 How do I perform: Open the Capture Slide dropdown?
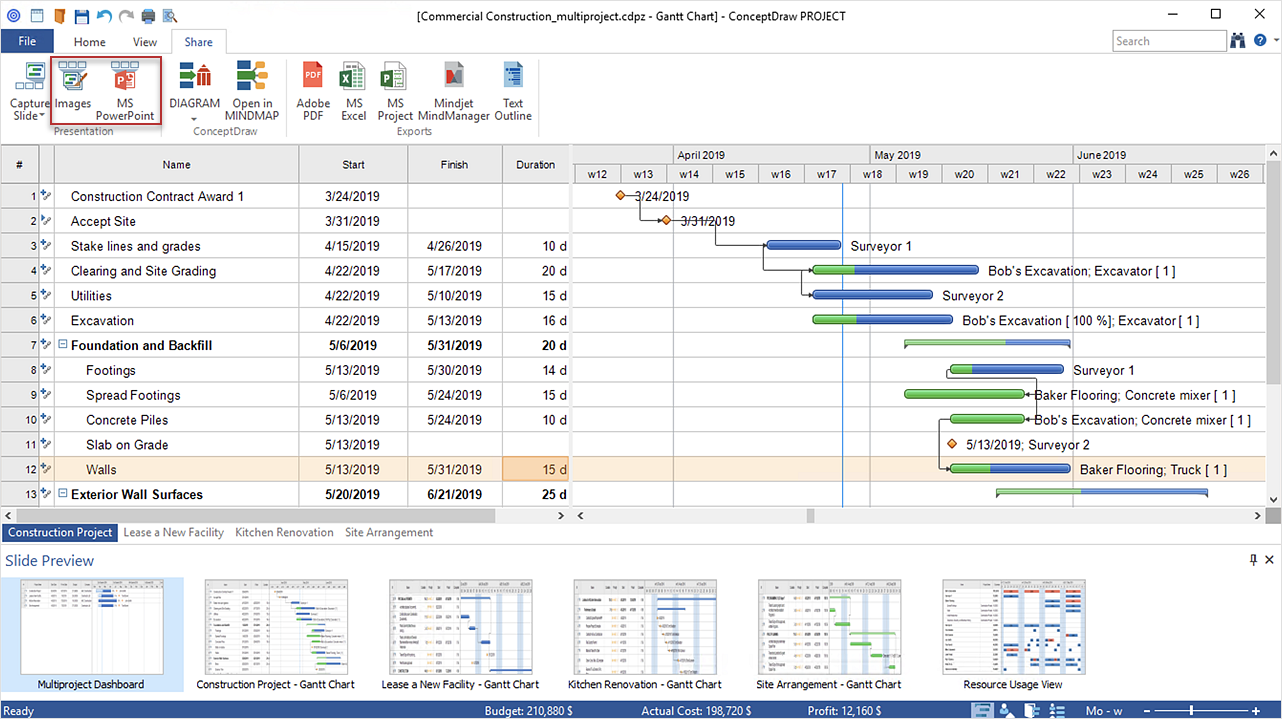point(29,110)
